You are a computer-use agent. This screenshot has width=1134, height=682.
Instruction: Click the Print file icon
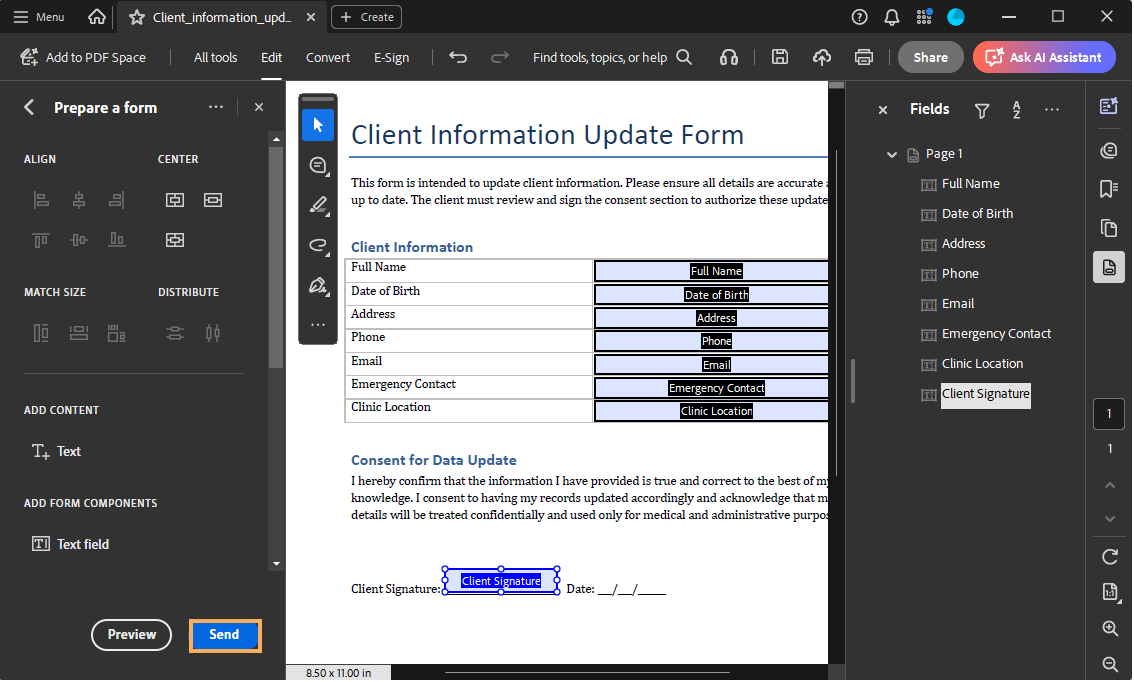[864, 57]
